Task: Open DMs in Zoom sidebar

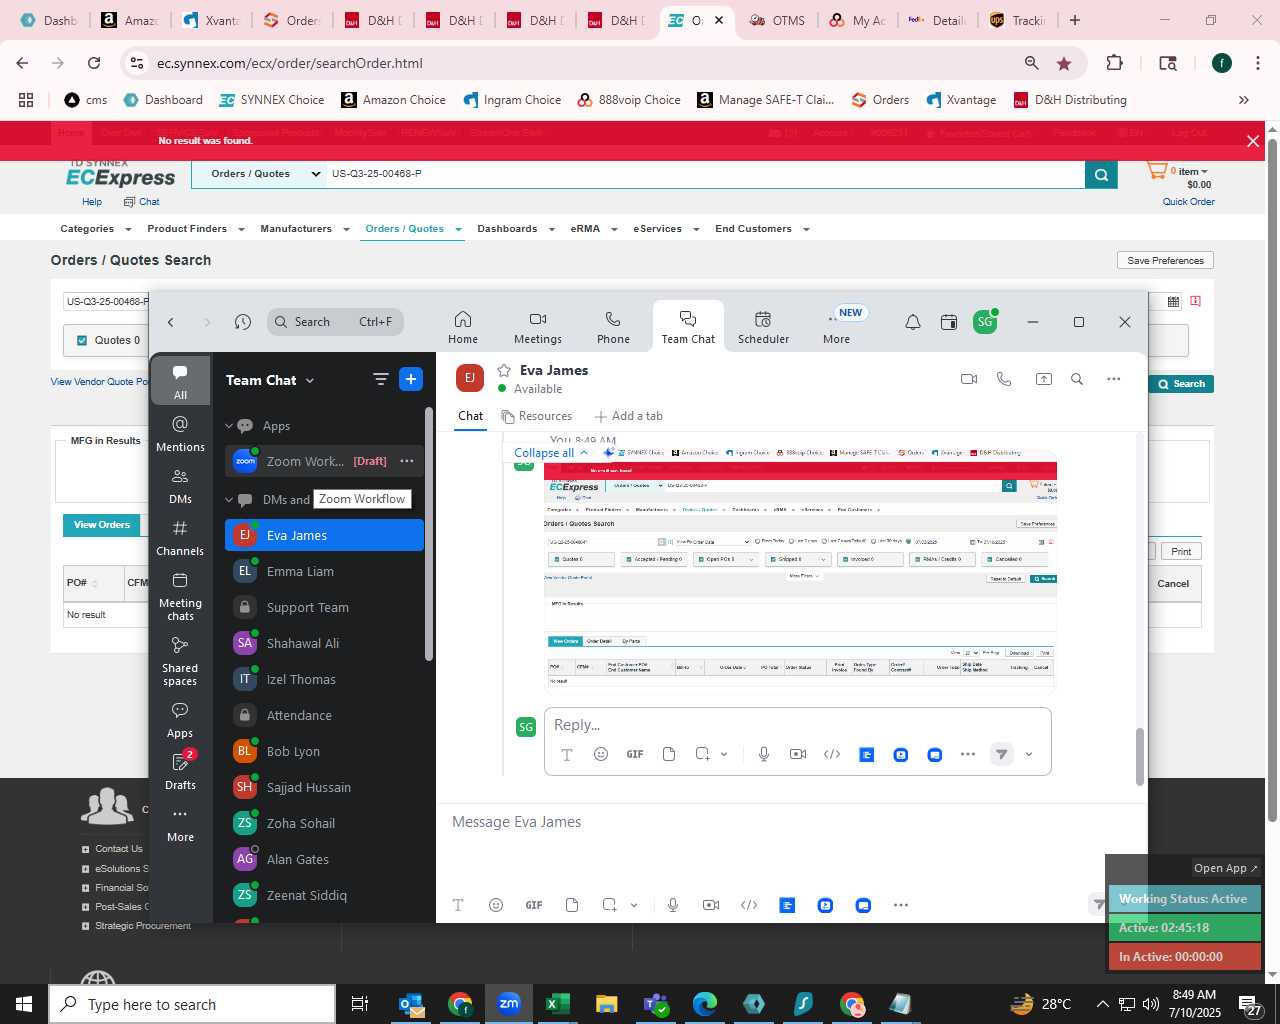Action: (180, 486)
